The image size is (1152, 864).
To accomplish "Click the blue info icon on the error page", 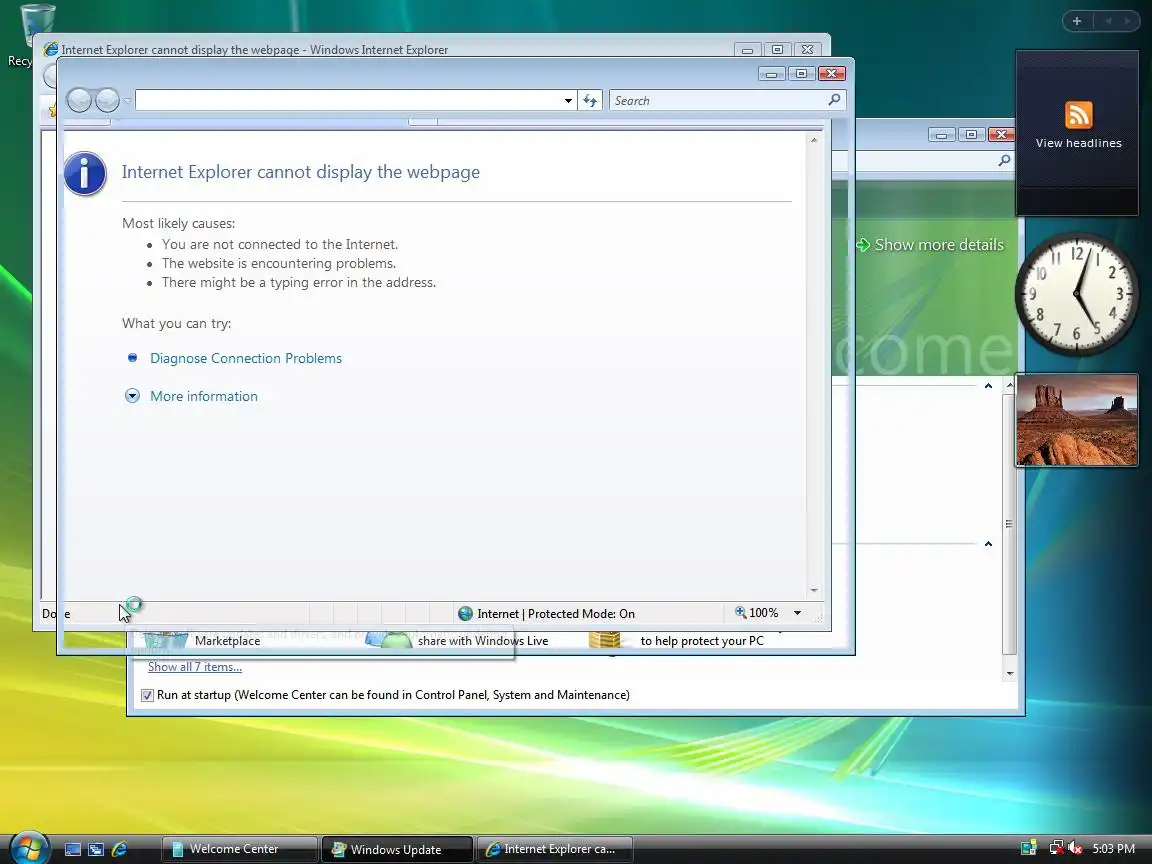I will point(84,173).
